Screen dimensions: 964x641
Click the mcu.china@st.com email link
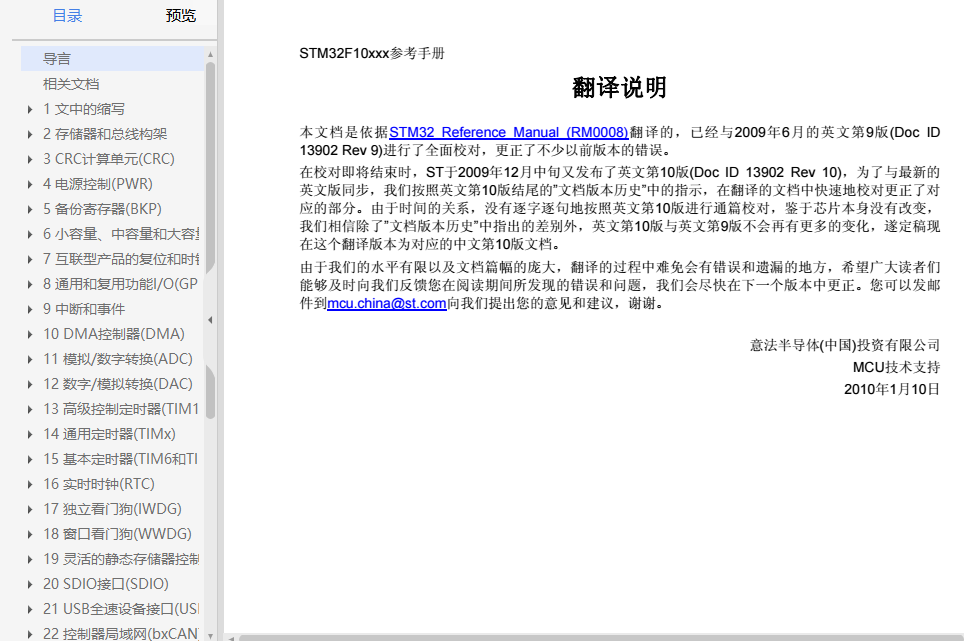tap(387, 304)
